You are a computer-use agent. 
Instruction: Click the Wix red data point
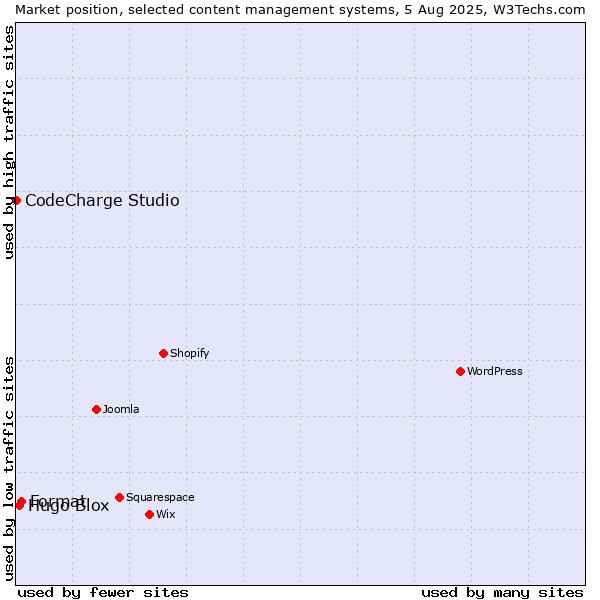tap(150, 515)
